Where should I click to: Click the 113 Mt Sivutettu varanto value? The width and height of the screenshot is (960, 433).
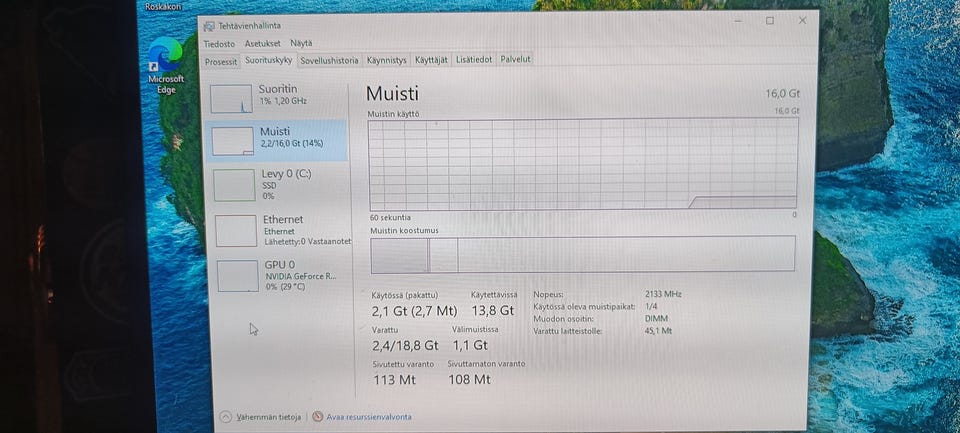coord(394,380)
